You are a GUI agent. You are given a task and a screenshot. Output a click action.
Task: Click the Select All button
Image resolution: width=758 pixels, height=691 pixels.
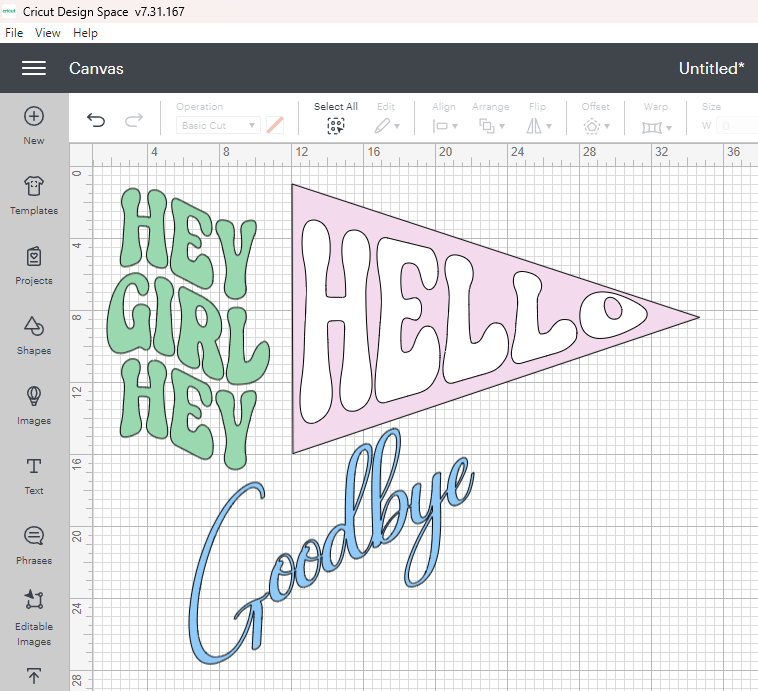coord(335,126)
